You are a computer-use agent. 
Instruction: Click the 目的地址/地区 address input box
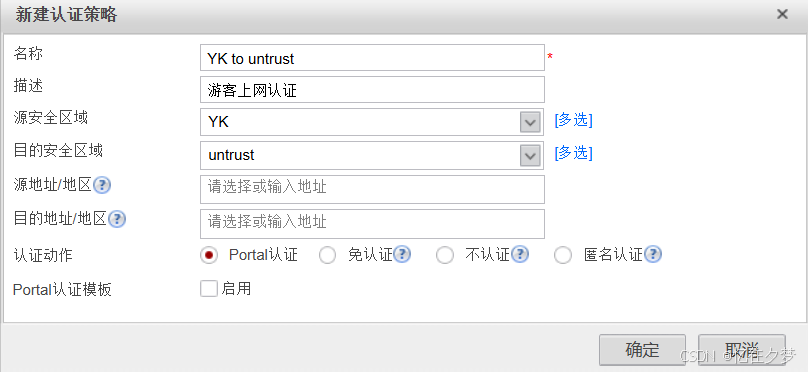372,224
